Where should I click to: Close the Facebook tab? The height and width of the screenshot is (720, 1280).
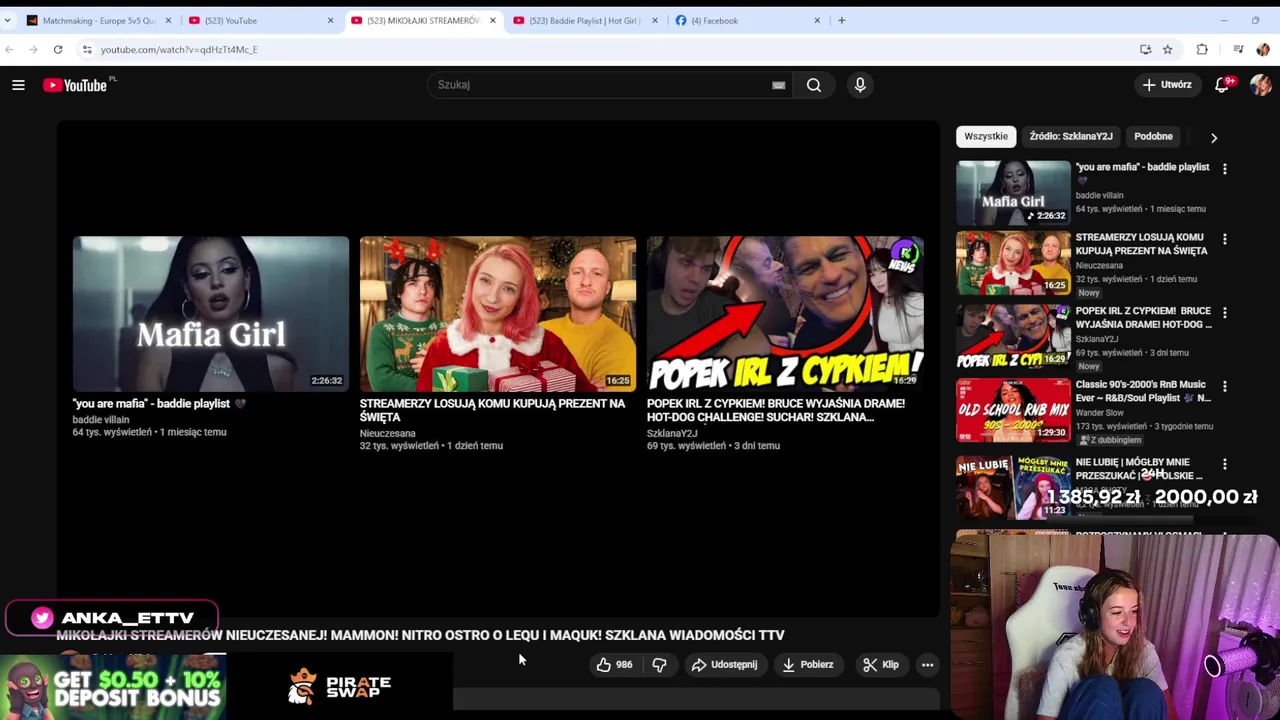(817, 20)
